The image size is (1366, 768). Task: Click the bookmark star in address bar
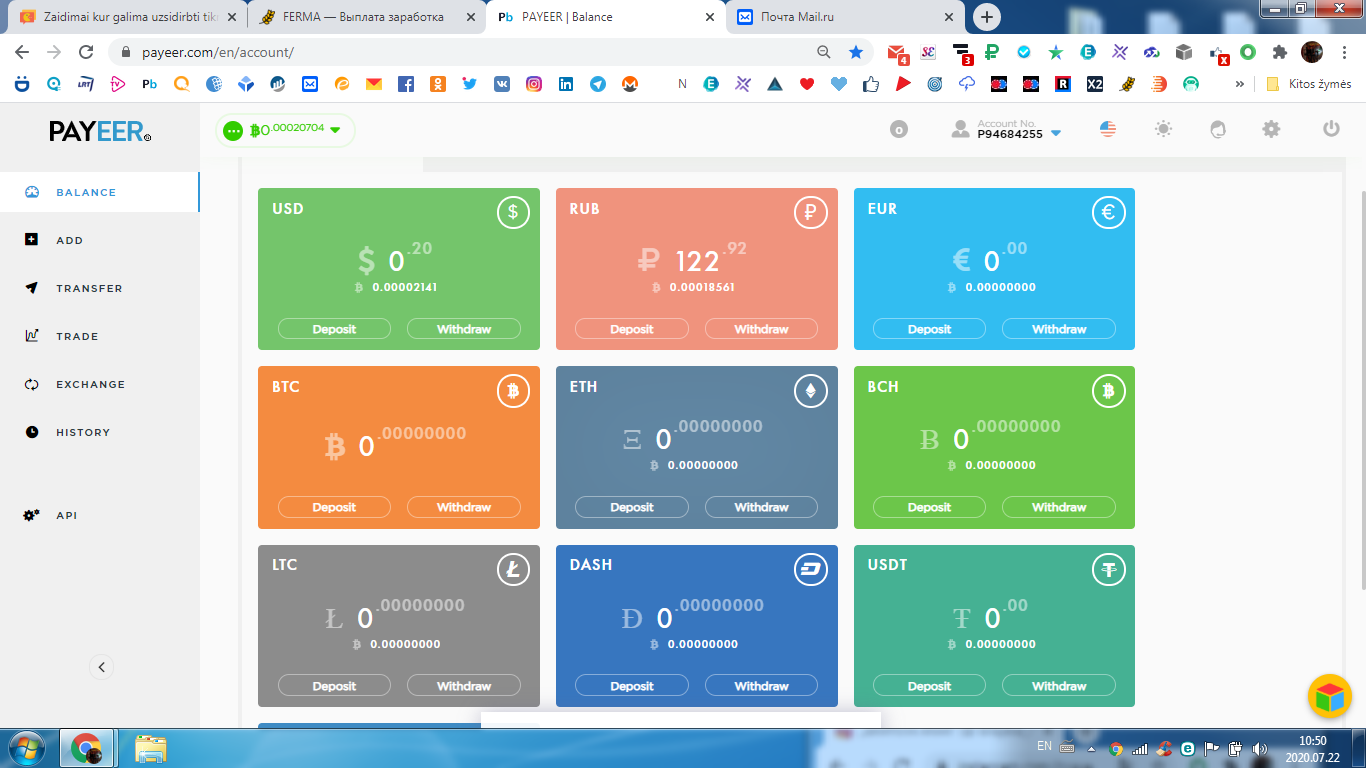pyautogui.click(x=856, y=52)
